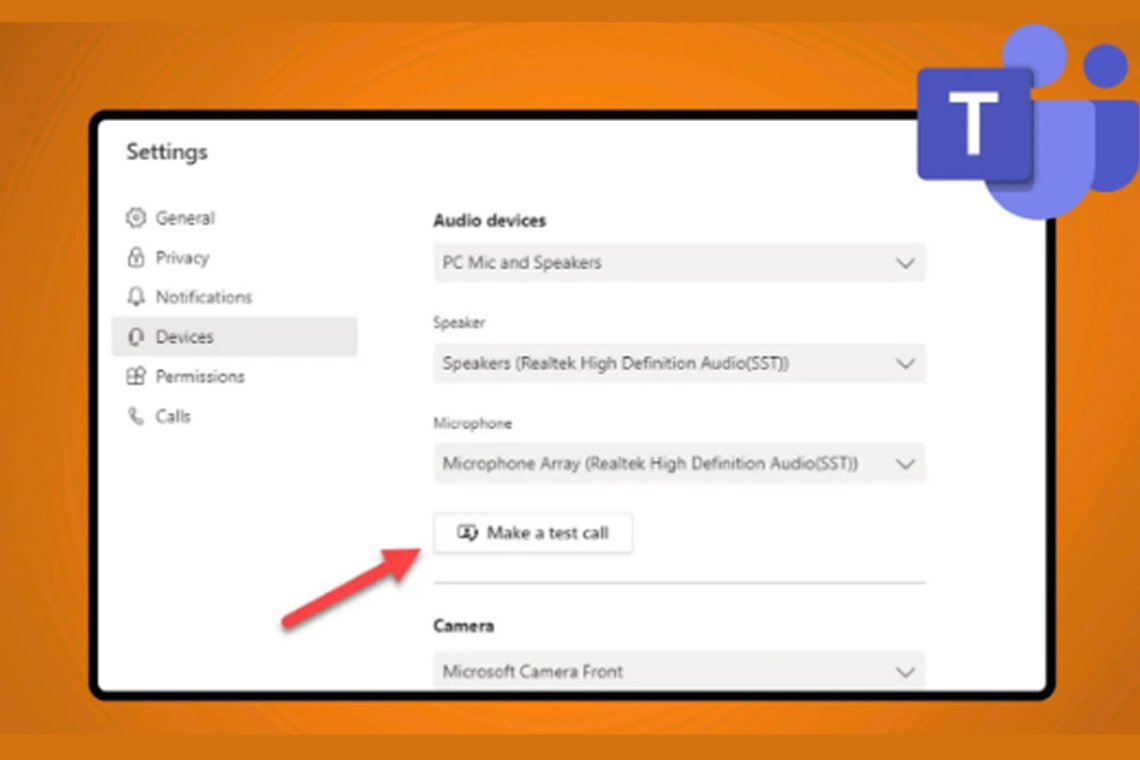
Task: Click the General settings gear icon
Action: 134,218
